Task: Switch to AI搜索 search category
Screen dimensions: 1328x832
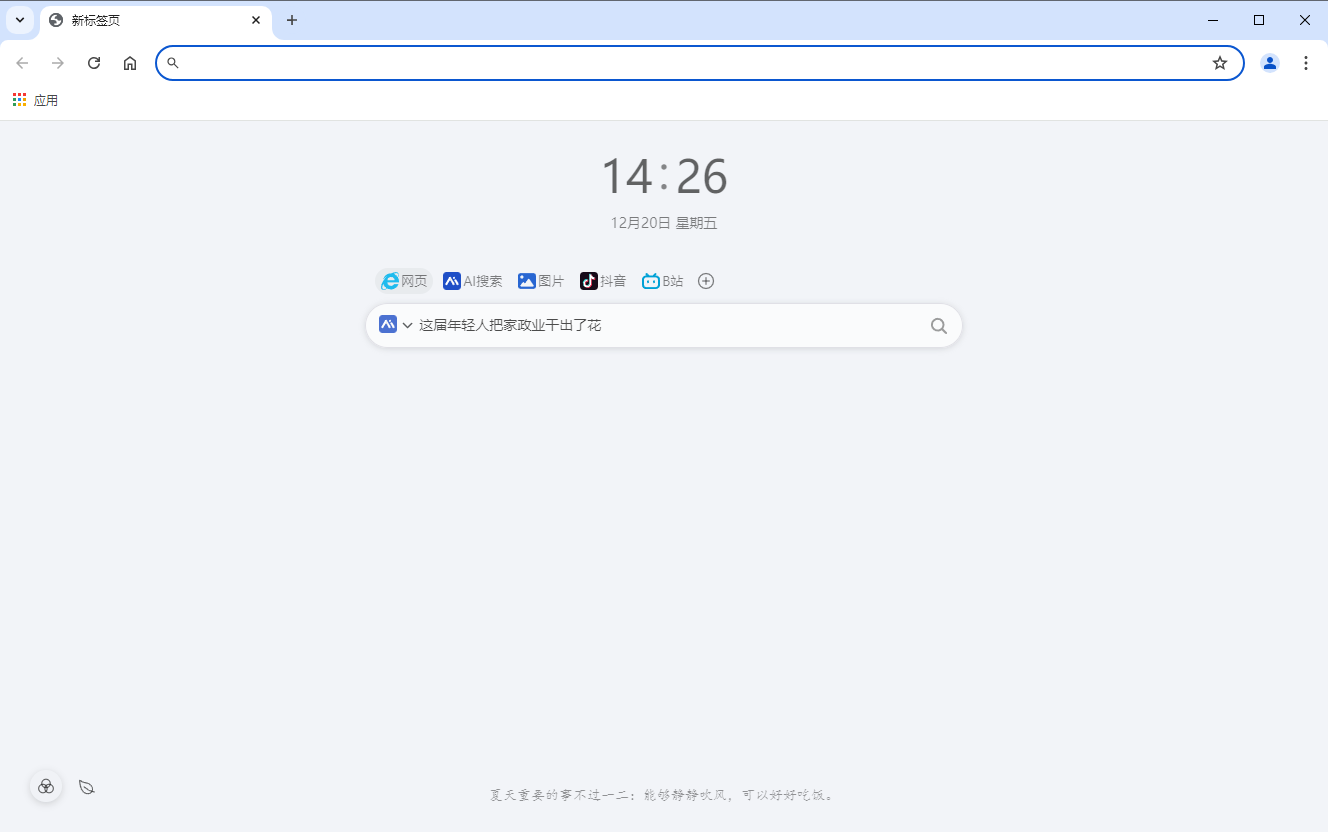Action: click(x=473, y=281)
